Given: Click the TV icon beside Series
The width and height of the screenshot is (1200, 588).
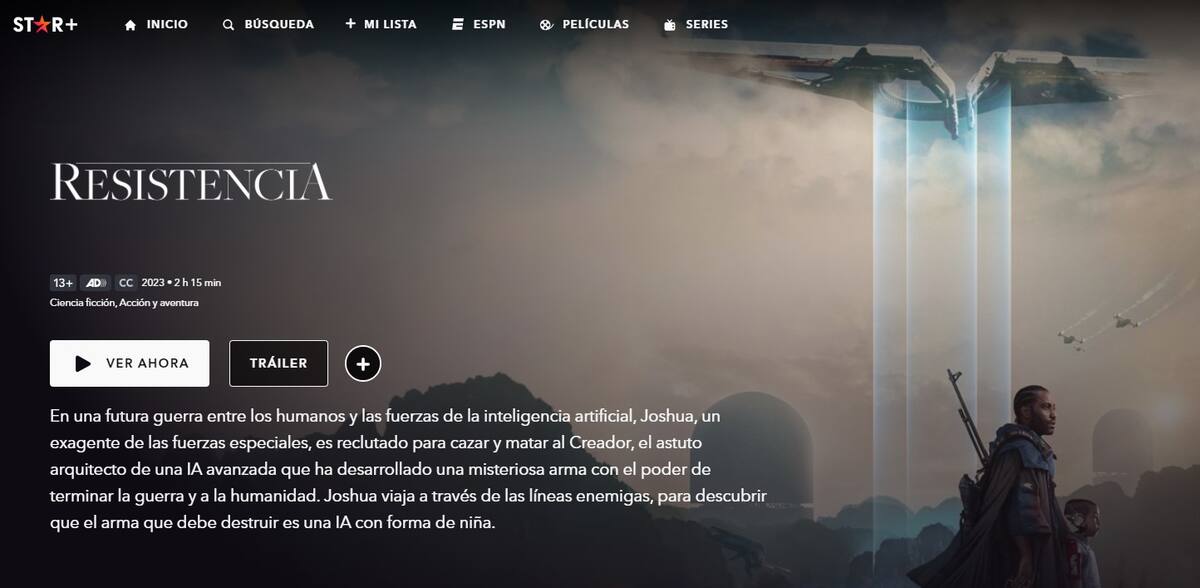Looking at the screenshot, I should (x=670, y=25).
